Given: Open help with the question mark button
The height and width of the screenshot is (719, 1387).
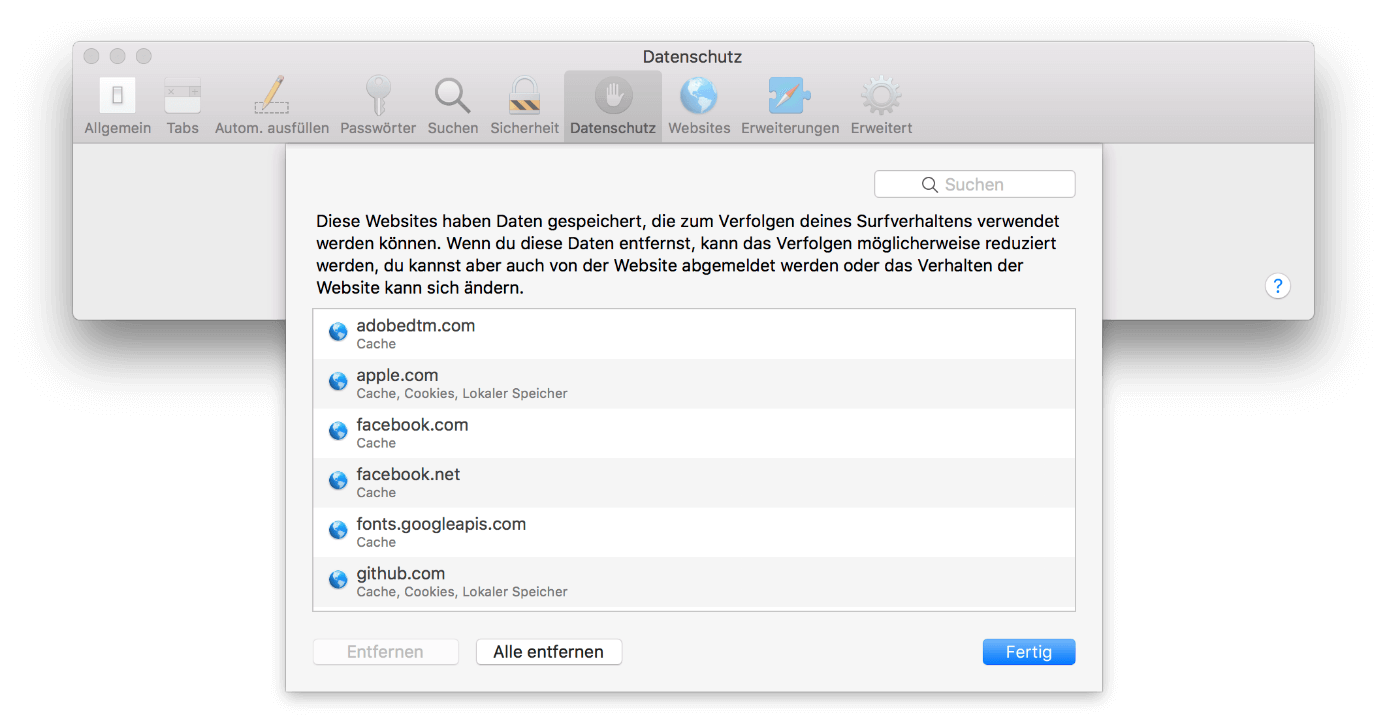Looking at the screenshot, I should click(x=1277, y=286).
